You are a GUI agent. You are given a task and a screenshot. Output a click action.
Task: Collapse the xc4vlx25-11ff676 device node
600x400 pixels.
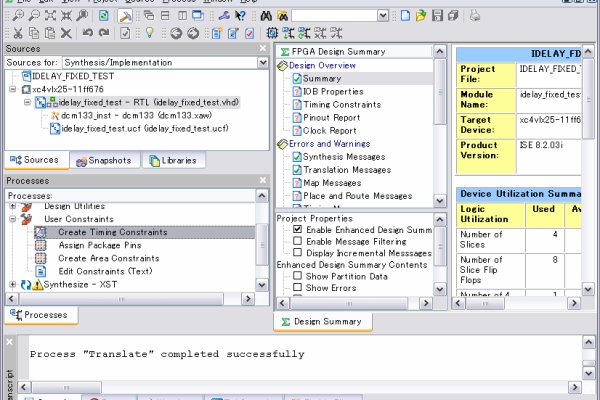(x=12, y=89)
